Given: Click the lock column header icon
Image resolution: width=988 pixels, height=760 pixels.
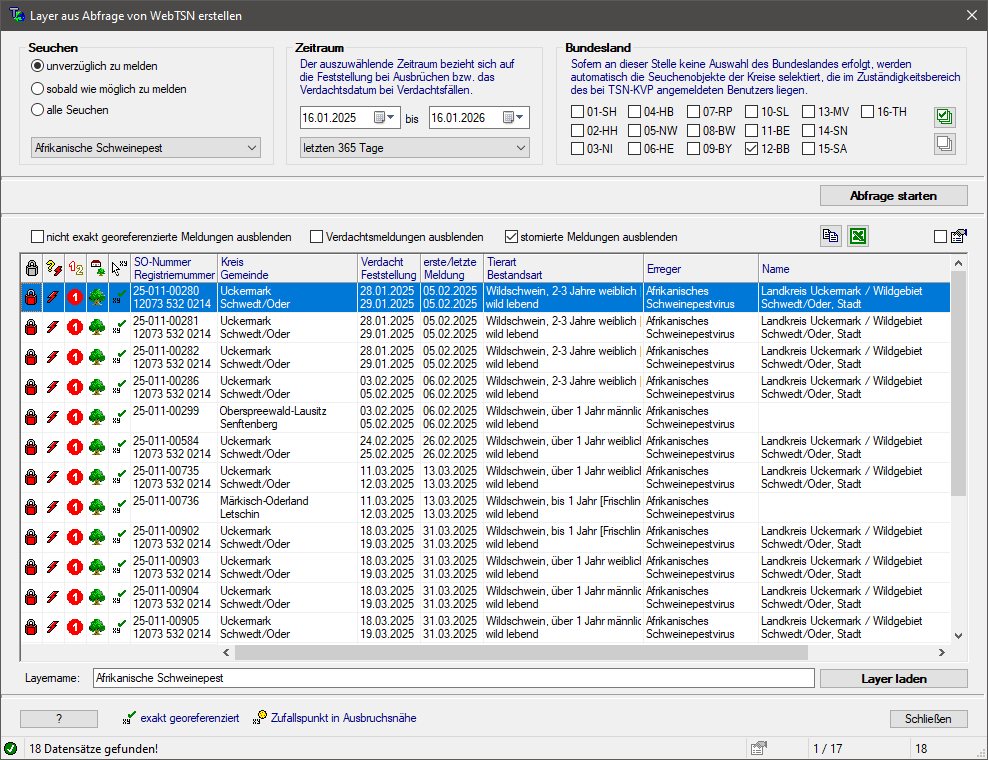Looking at the screenshot, I should [x=32, y=268].
